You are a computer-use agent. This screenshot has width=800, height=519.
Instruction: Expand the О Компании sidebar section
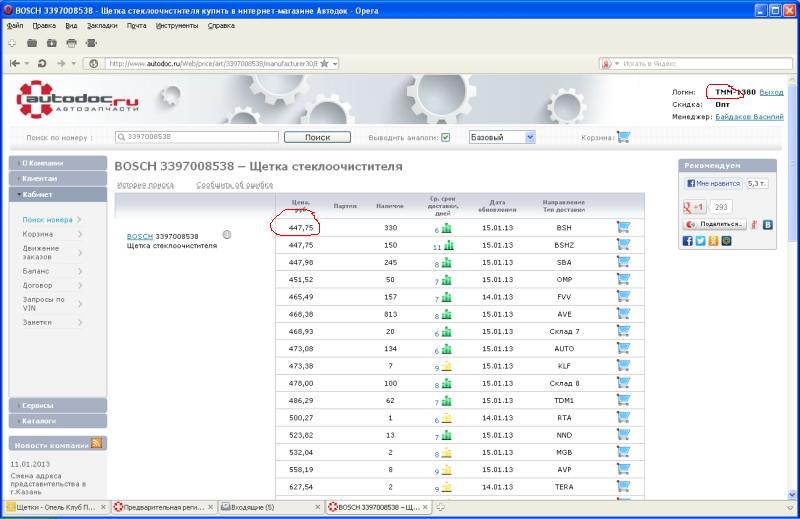click(58, 163)
